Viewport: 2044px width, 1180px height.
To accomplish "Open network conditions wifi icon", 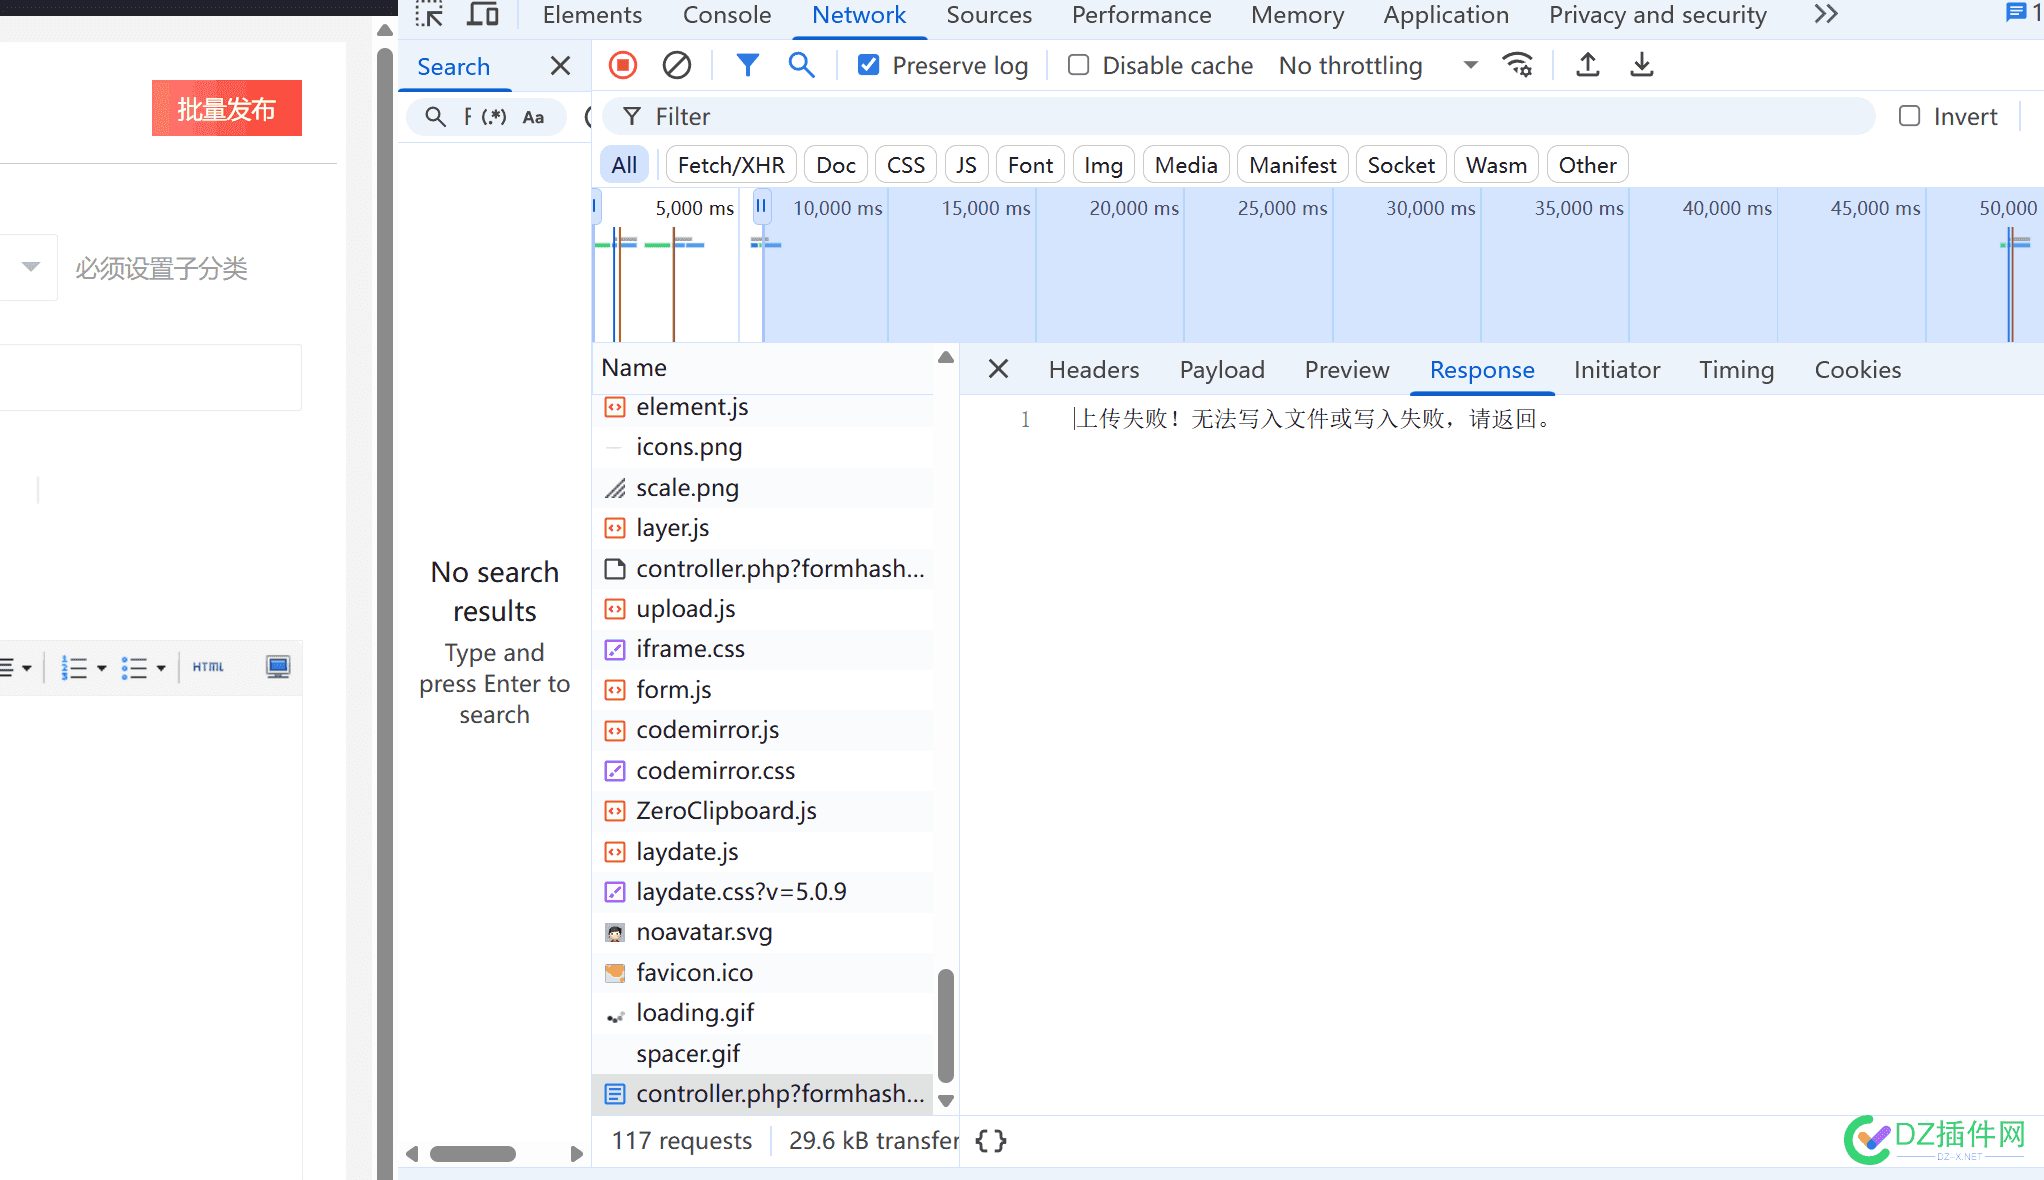I will 1517,66.
